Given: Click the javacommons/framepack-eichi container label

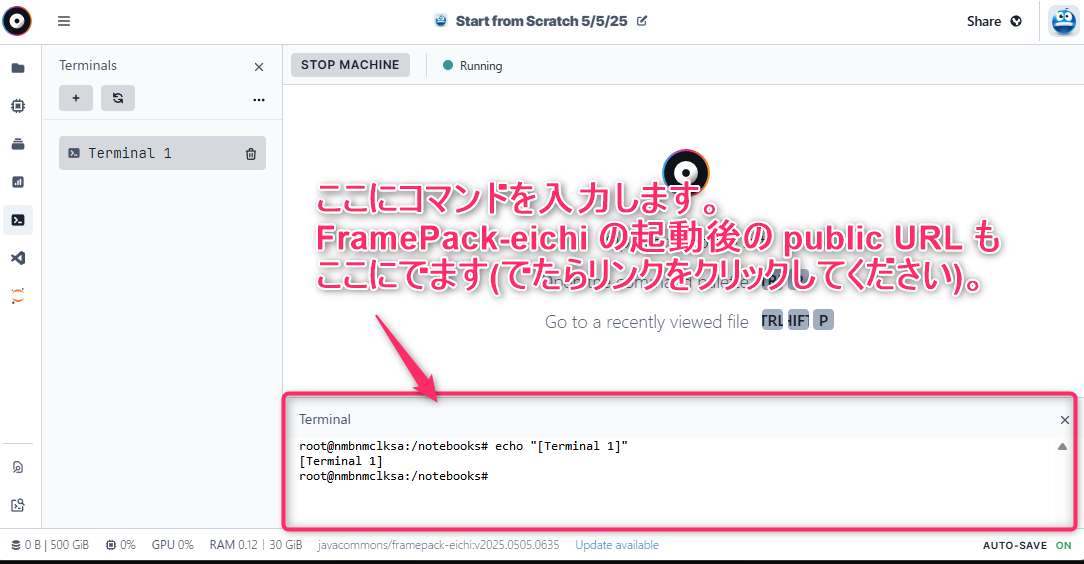Looking at the screenshot, I should tap(438, 545).
